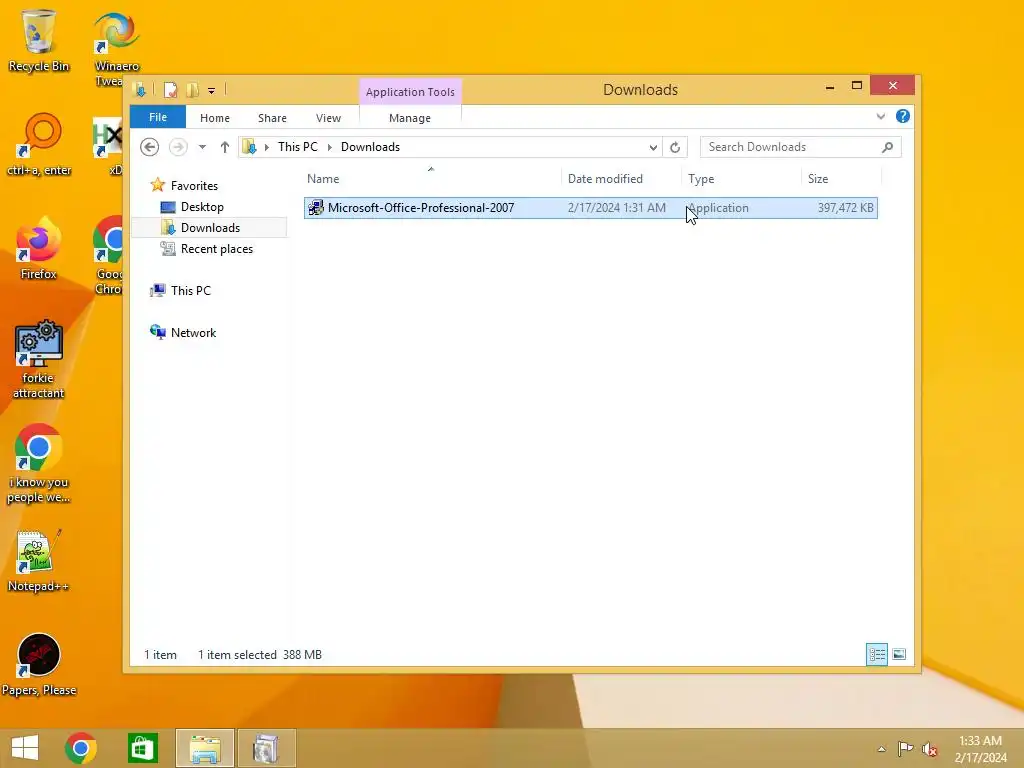Expand the ribbon with the chevron
This screenshot has height=768, width=1024.
pyautogui.click(x=881, y=117)
